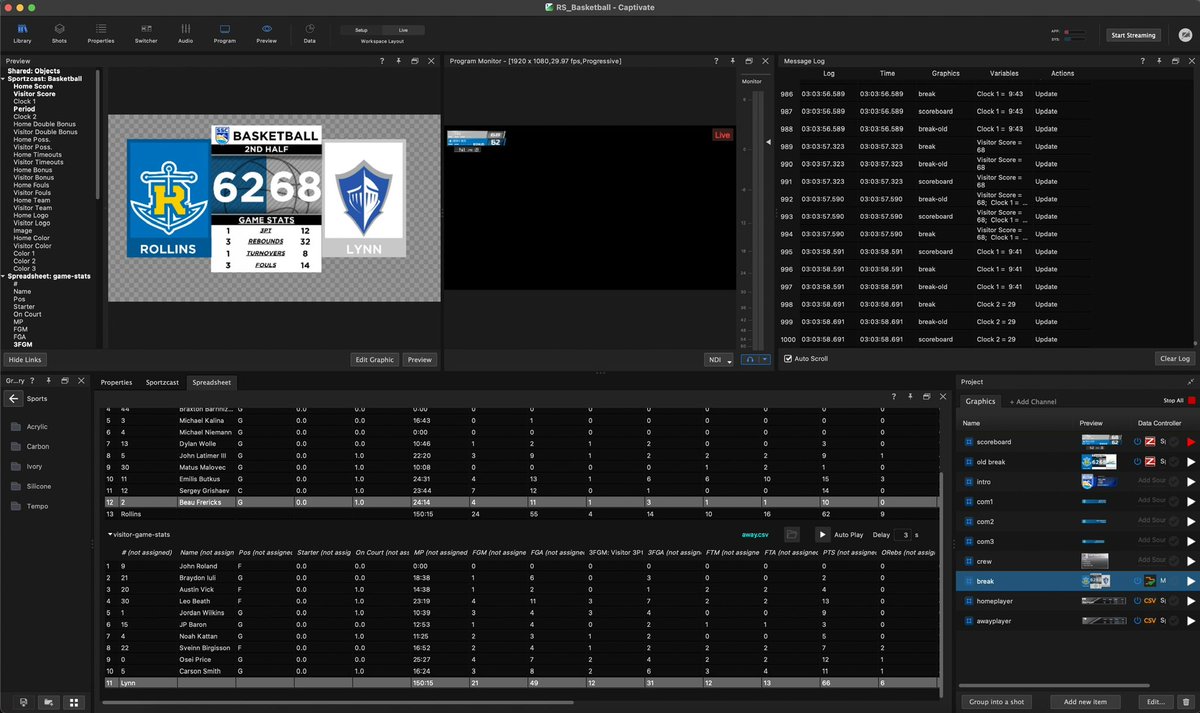1200x713 pixels.
Task: Toggle power for homeplayer data controller
Action: 1137,601
